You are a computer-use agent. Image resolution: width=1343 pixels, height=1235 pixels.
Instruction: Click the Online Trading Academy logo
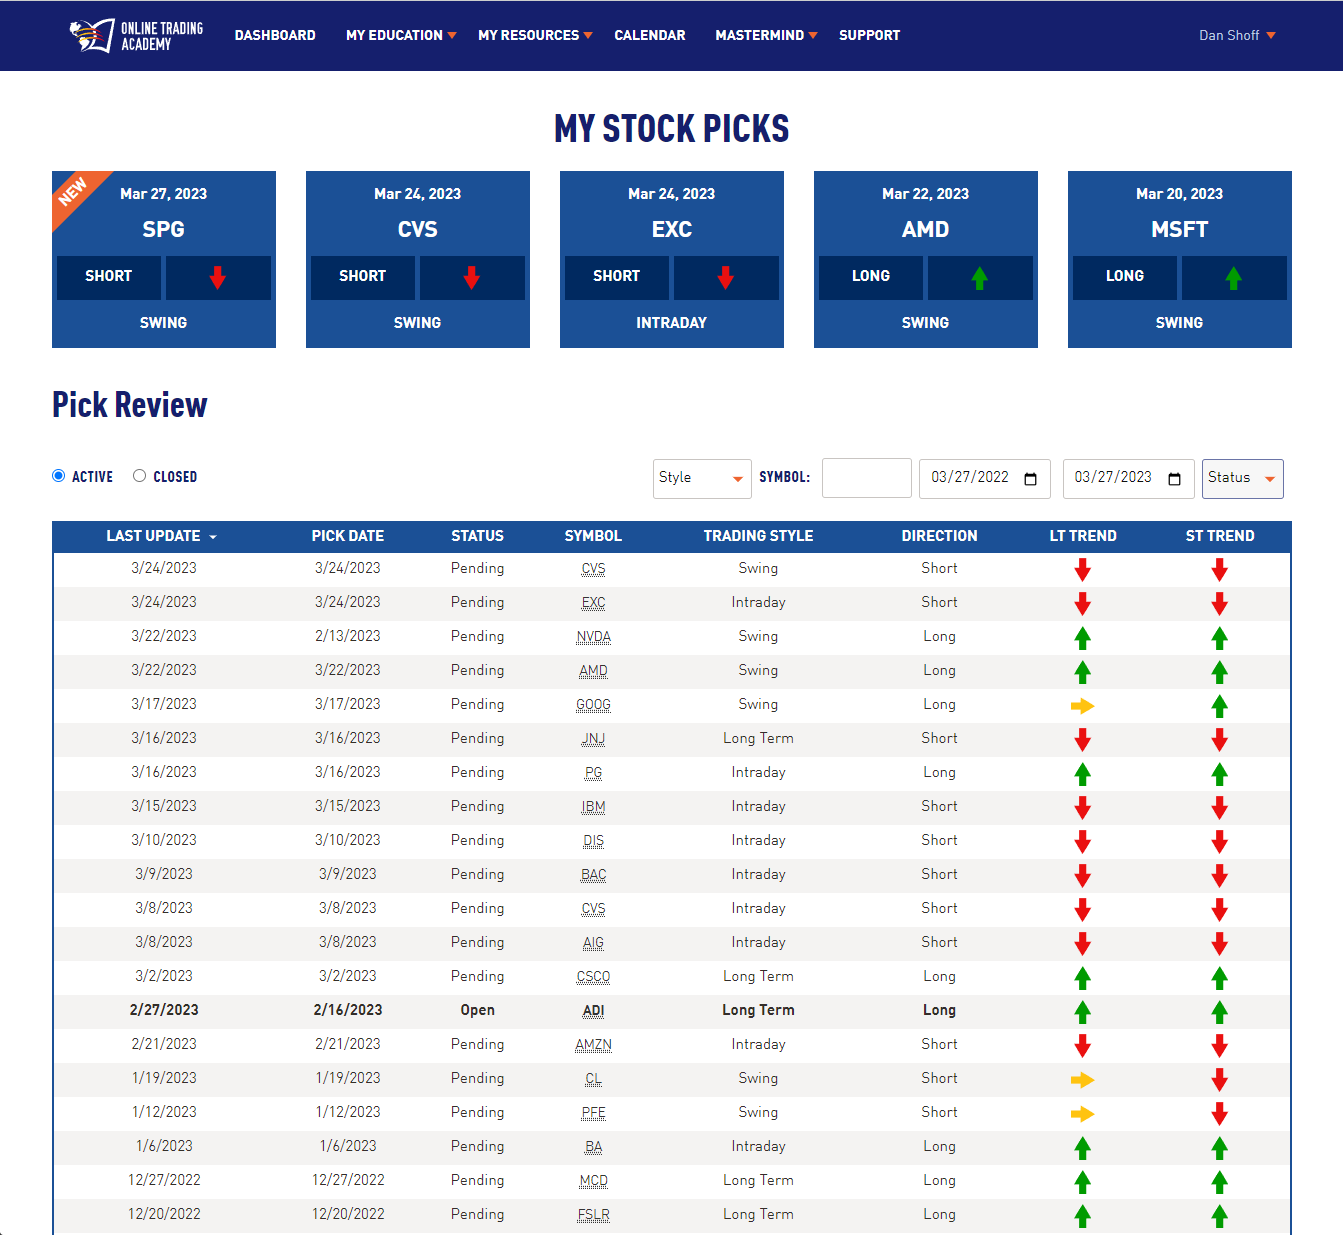[136, 35]
